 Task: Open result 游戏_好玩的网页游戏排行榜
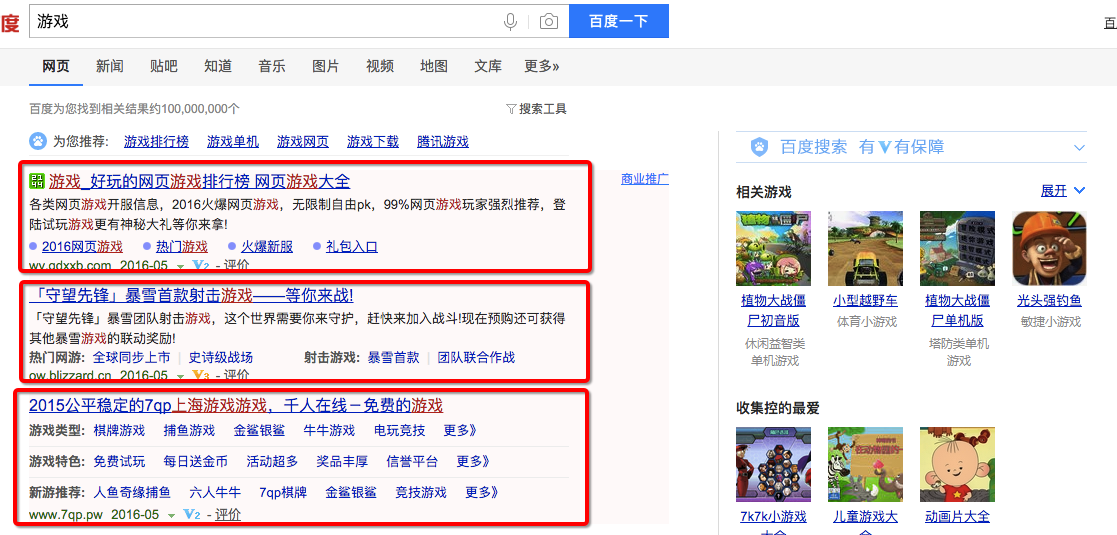coord(199,182)
